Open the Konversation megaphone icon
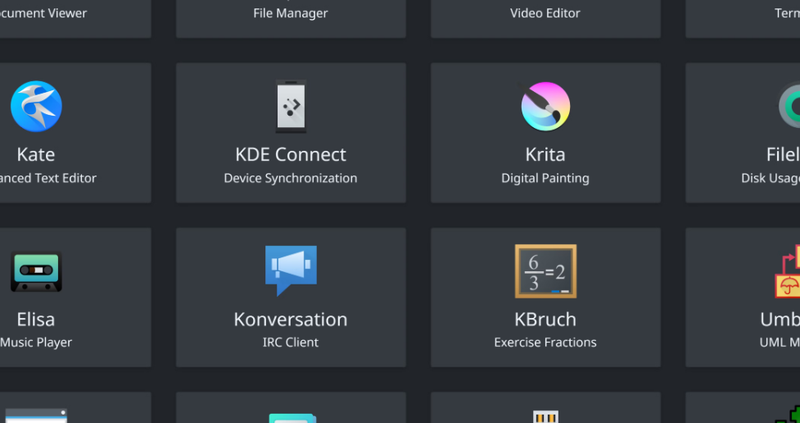800x423 pixels. pos(291,270)
